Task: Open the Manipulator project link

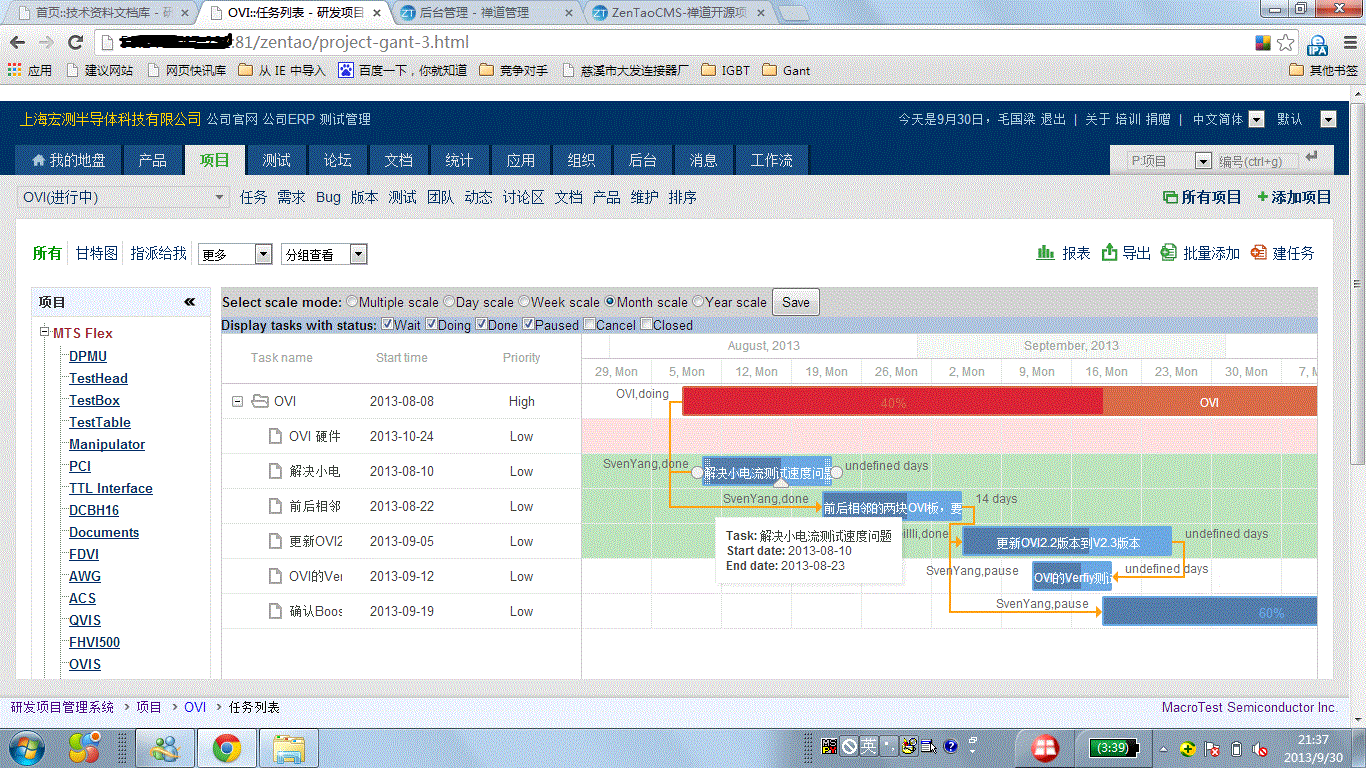Action: [x=107, y=444]
